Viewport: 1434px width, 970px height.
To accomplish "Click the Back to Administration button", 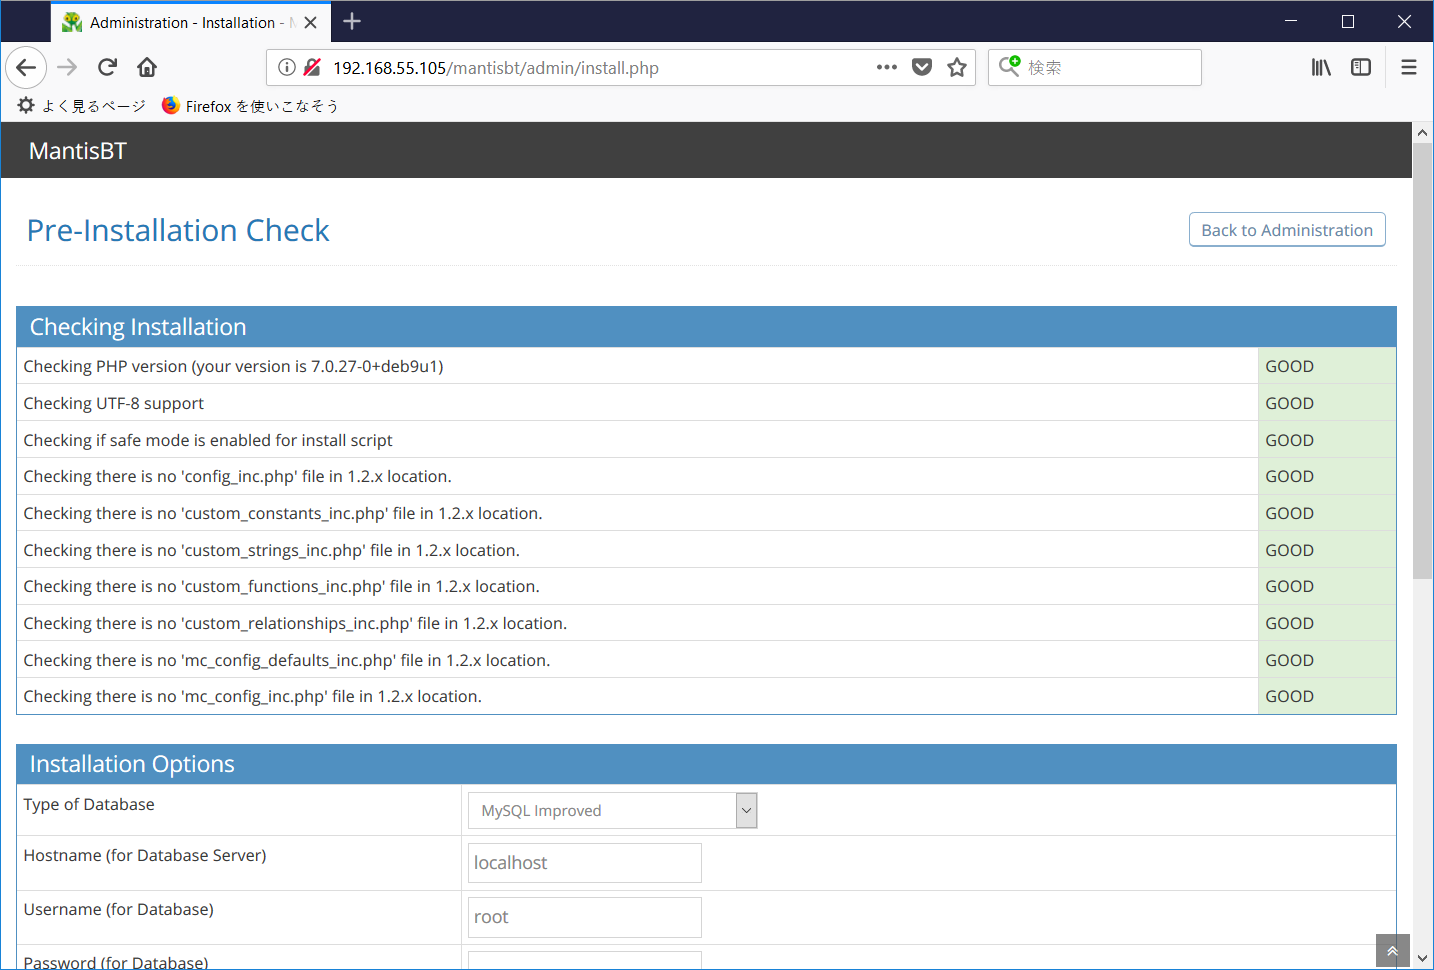I will (1287, 229).
